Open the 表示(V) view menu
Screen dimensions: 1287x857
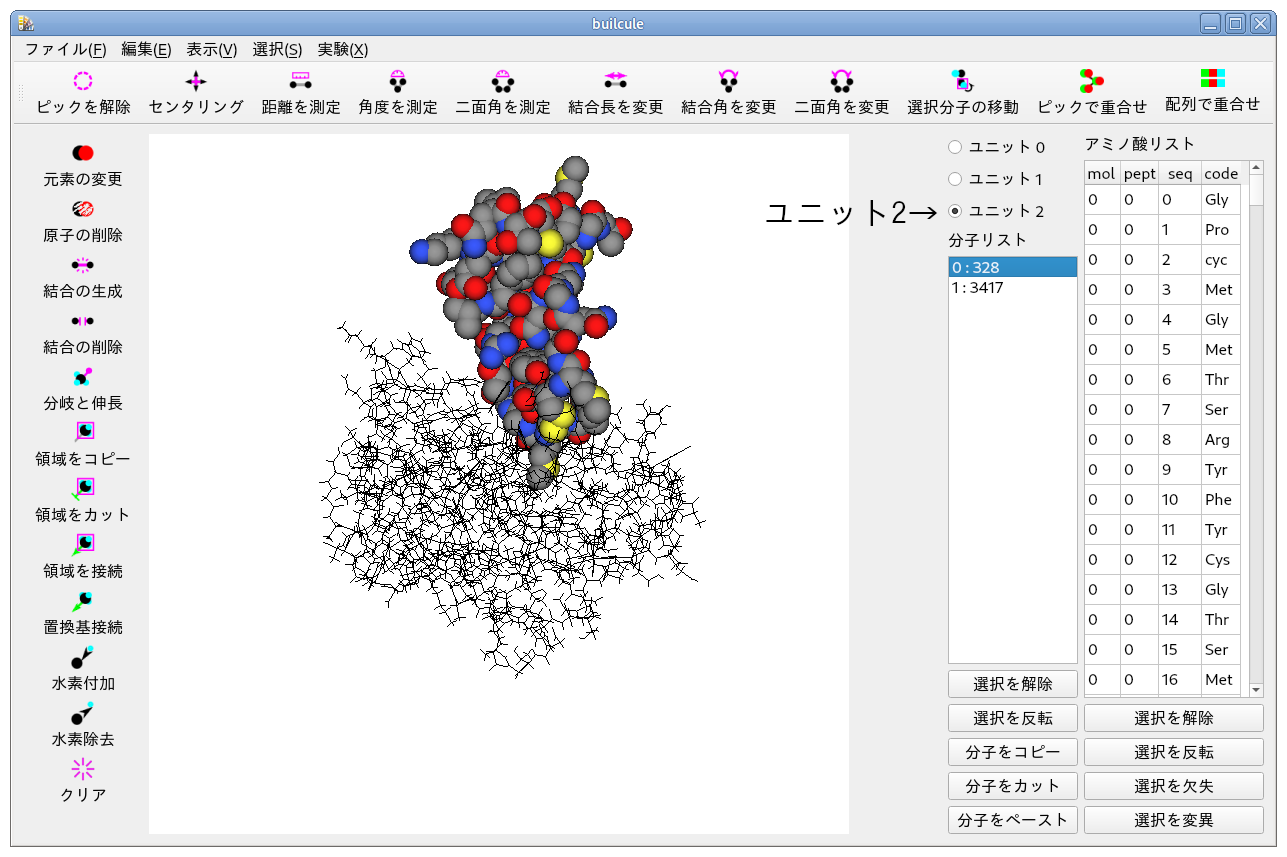click(212, 49)
